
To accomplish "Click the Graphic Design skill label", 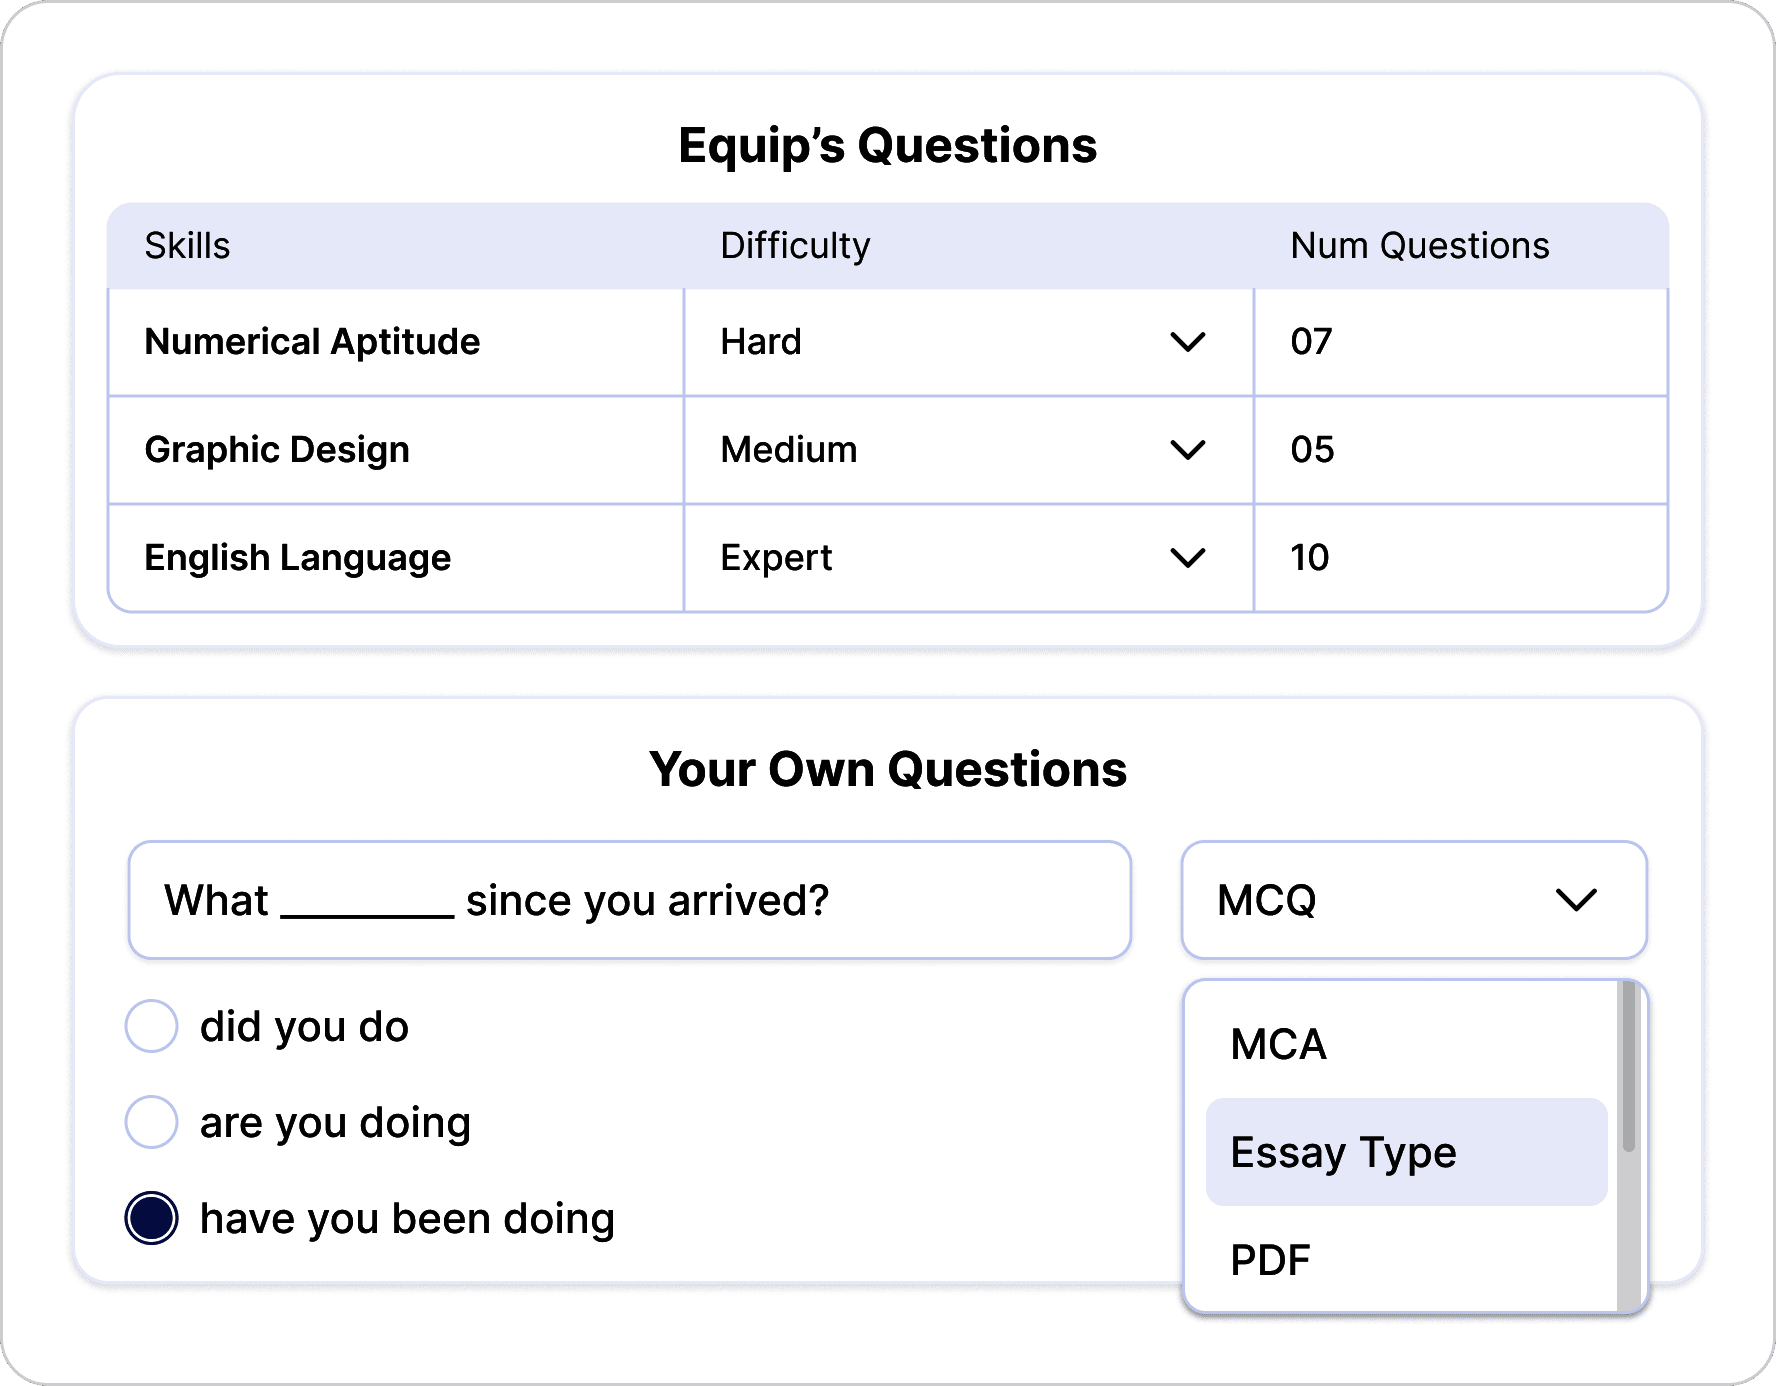I will coord(276,449).
